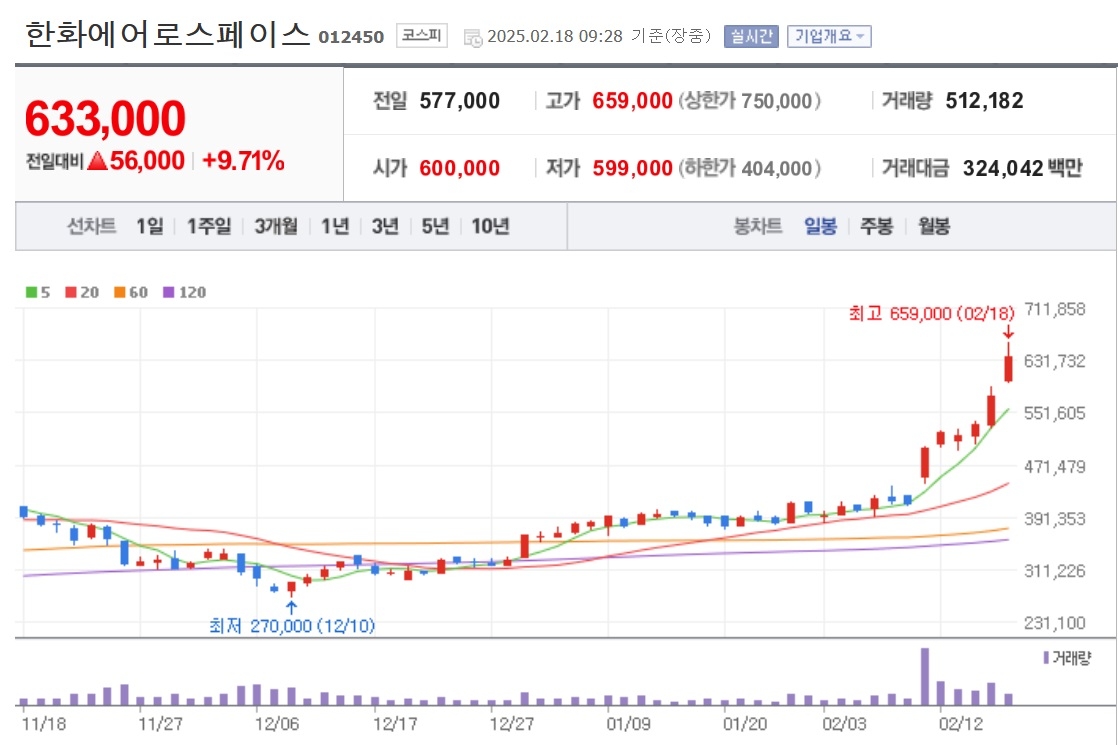Click the red arrow at the 659,000 high marker
Image resolution: width=1118 pixels, height=745 pixels.
[1008, 332]
